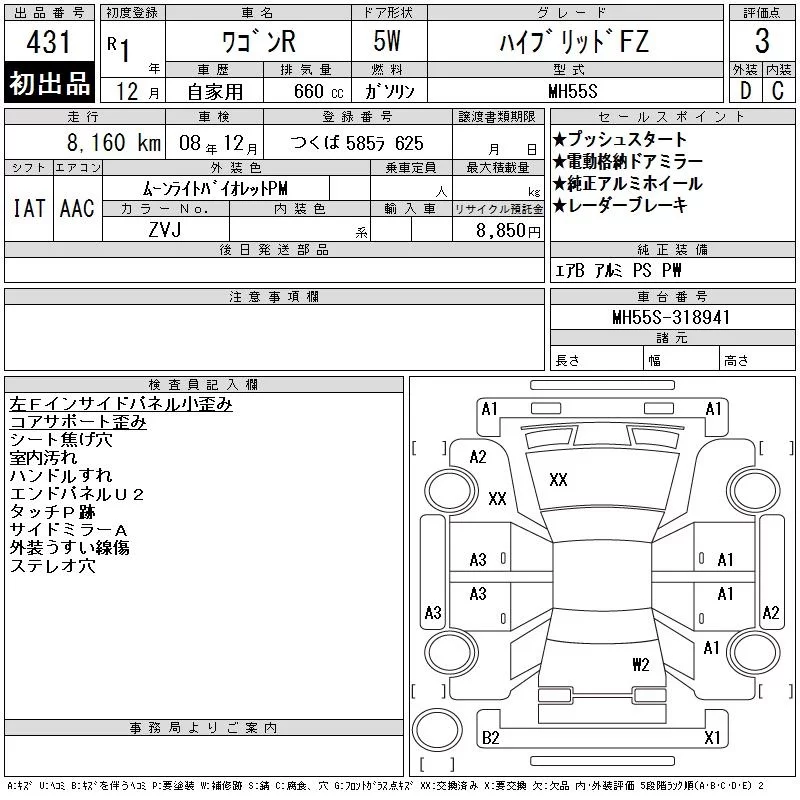
Task: Select the note シート焦げ穴
Action: [61, 440]
